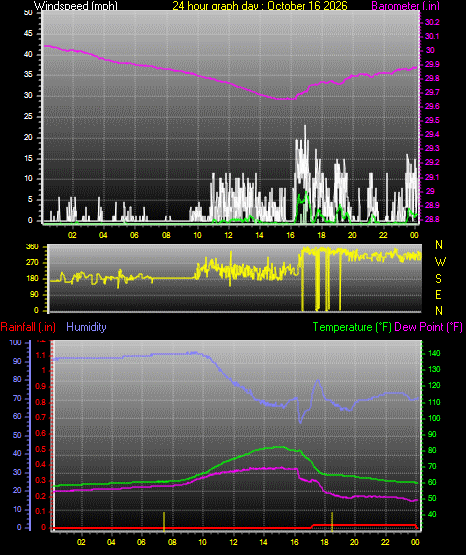
Task: Click the "15" value on windspeed axis
Action: coord(28,158)
